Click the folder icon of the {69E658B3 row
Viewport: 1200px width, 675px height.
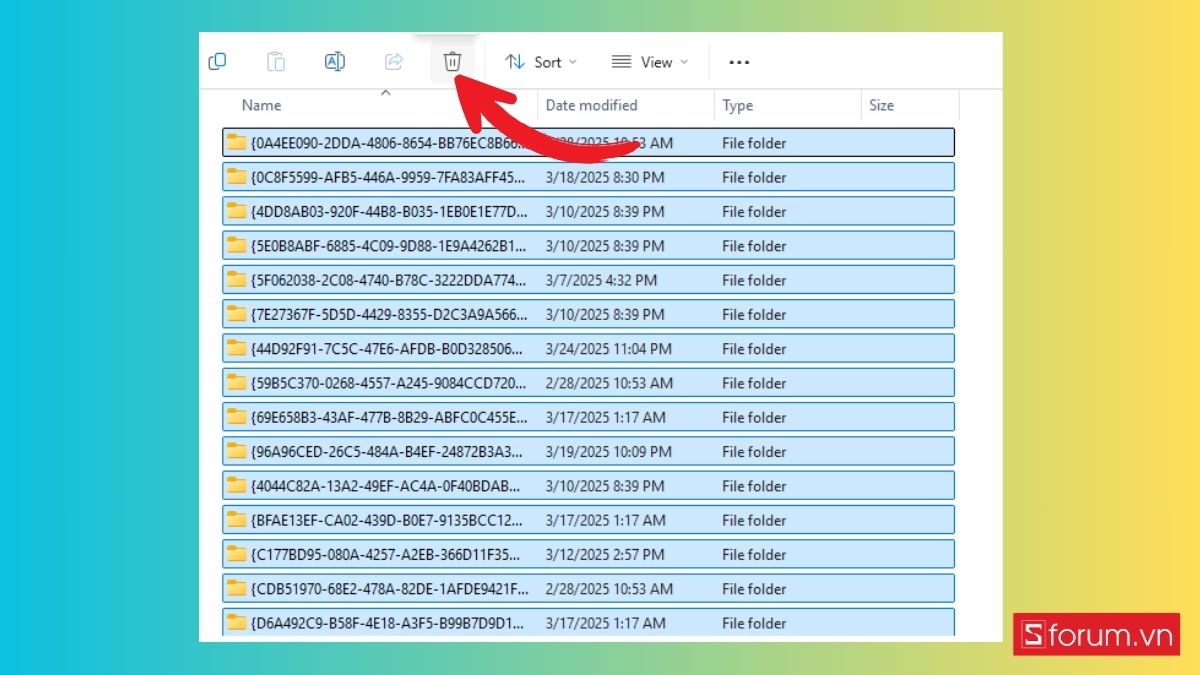point(236,416)
